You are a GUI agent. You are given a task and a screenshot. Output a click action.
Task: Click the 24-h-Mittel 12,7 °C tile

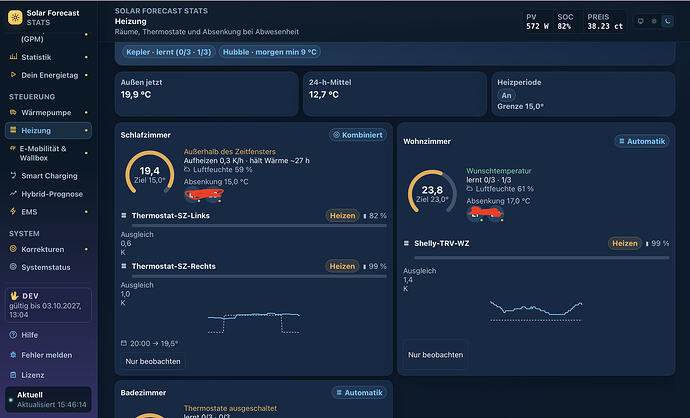[x=395, y=94]
